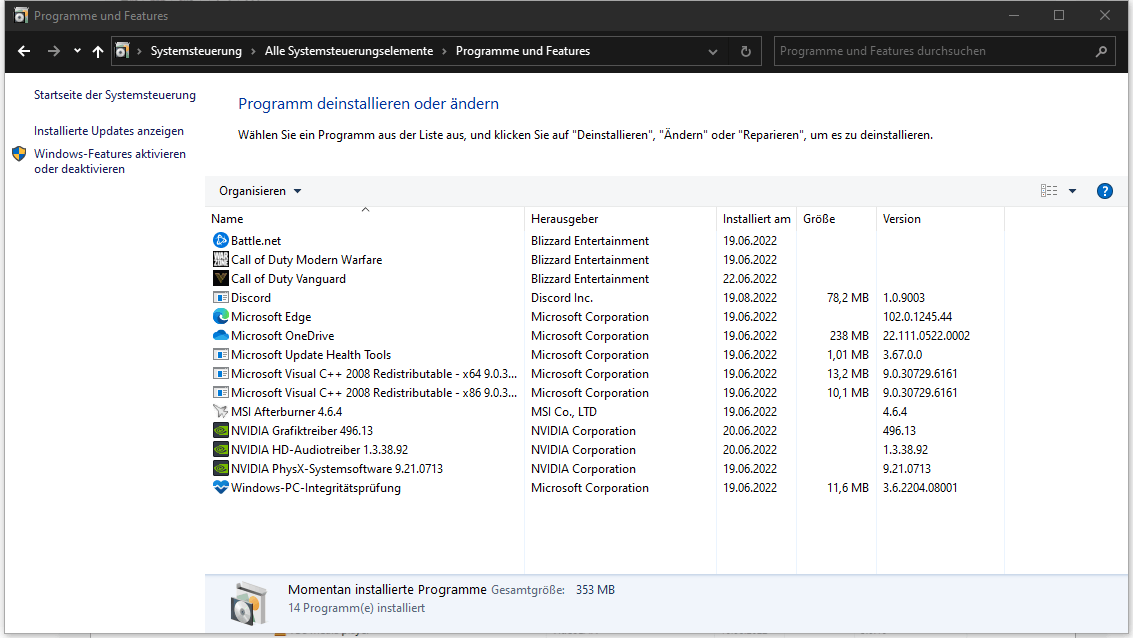This screenshot has height=638, width=1133.
Task: Open Windows-Features aktivieren oder deaktivieren link
Action: click(110, 161)
